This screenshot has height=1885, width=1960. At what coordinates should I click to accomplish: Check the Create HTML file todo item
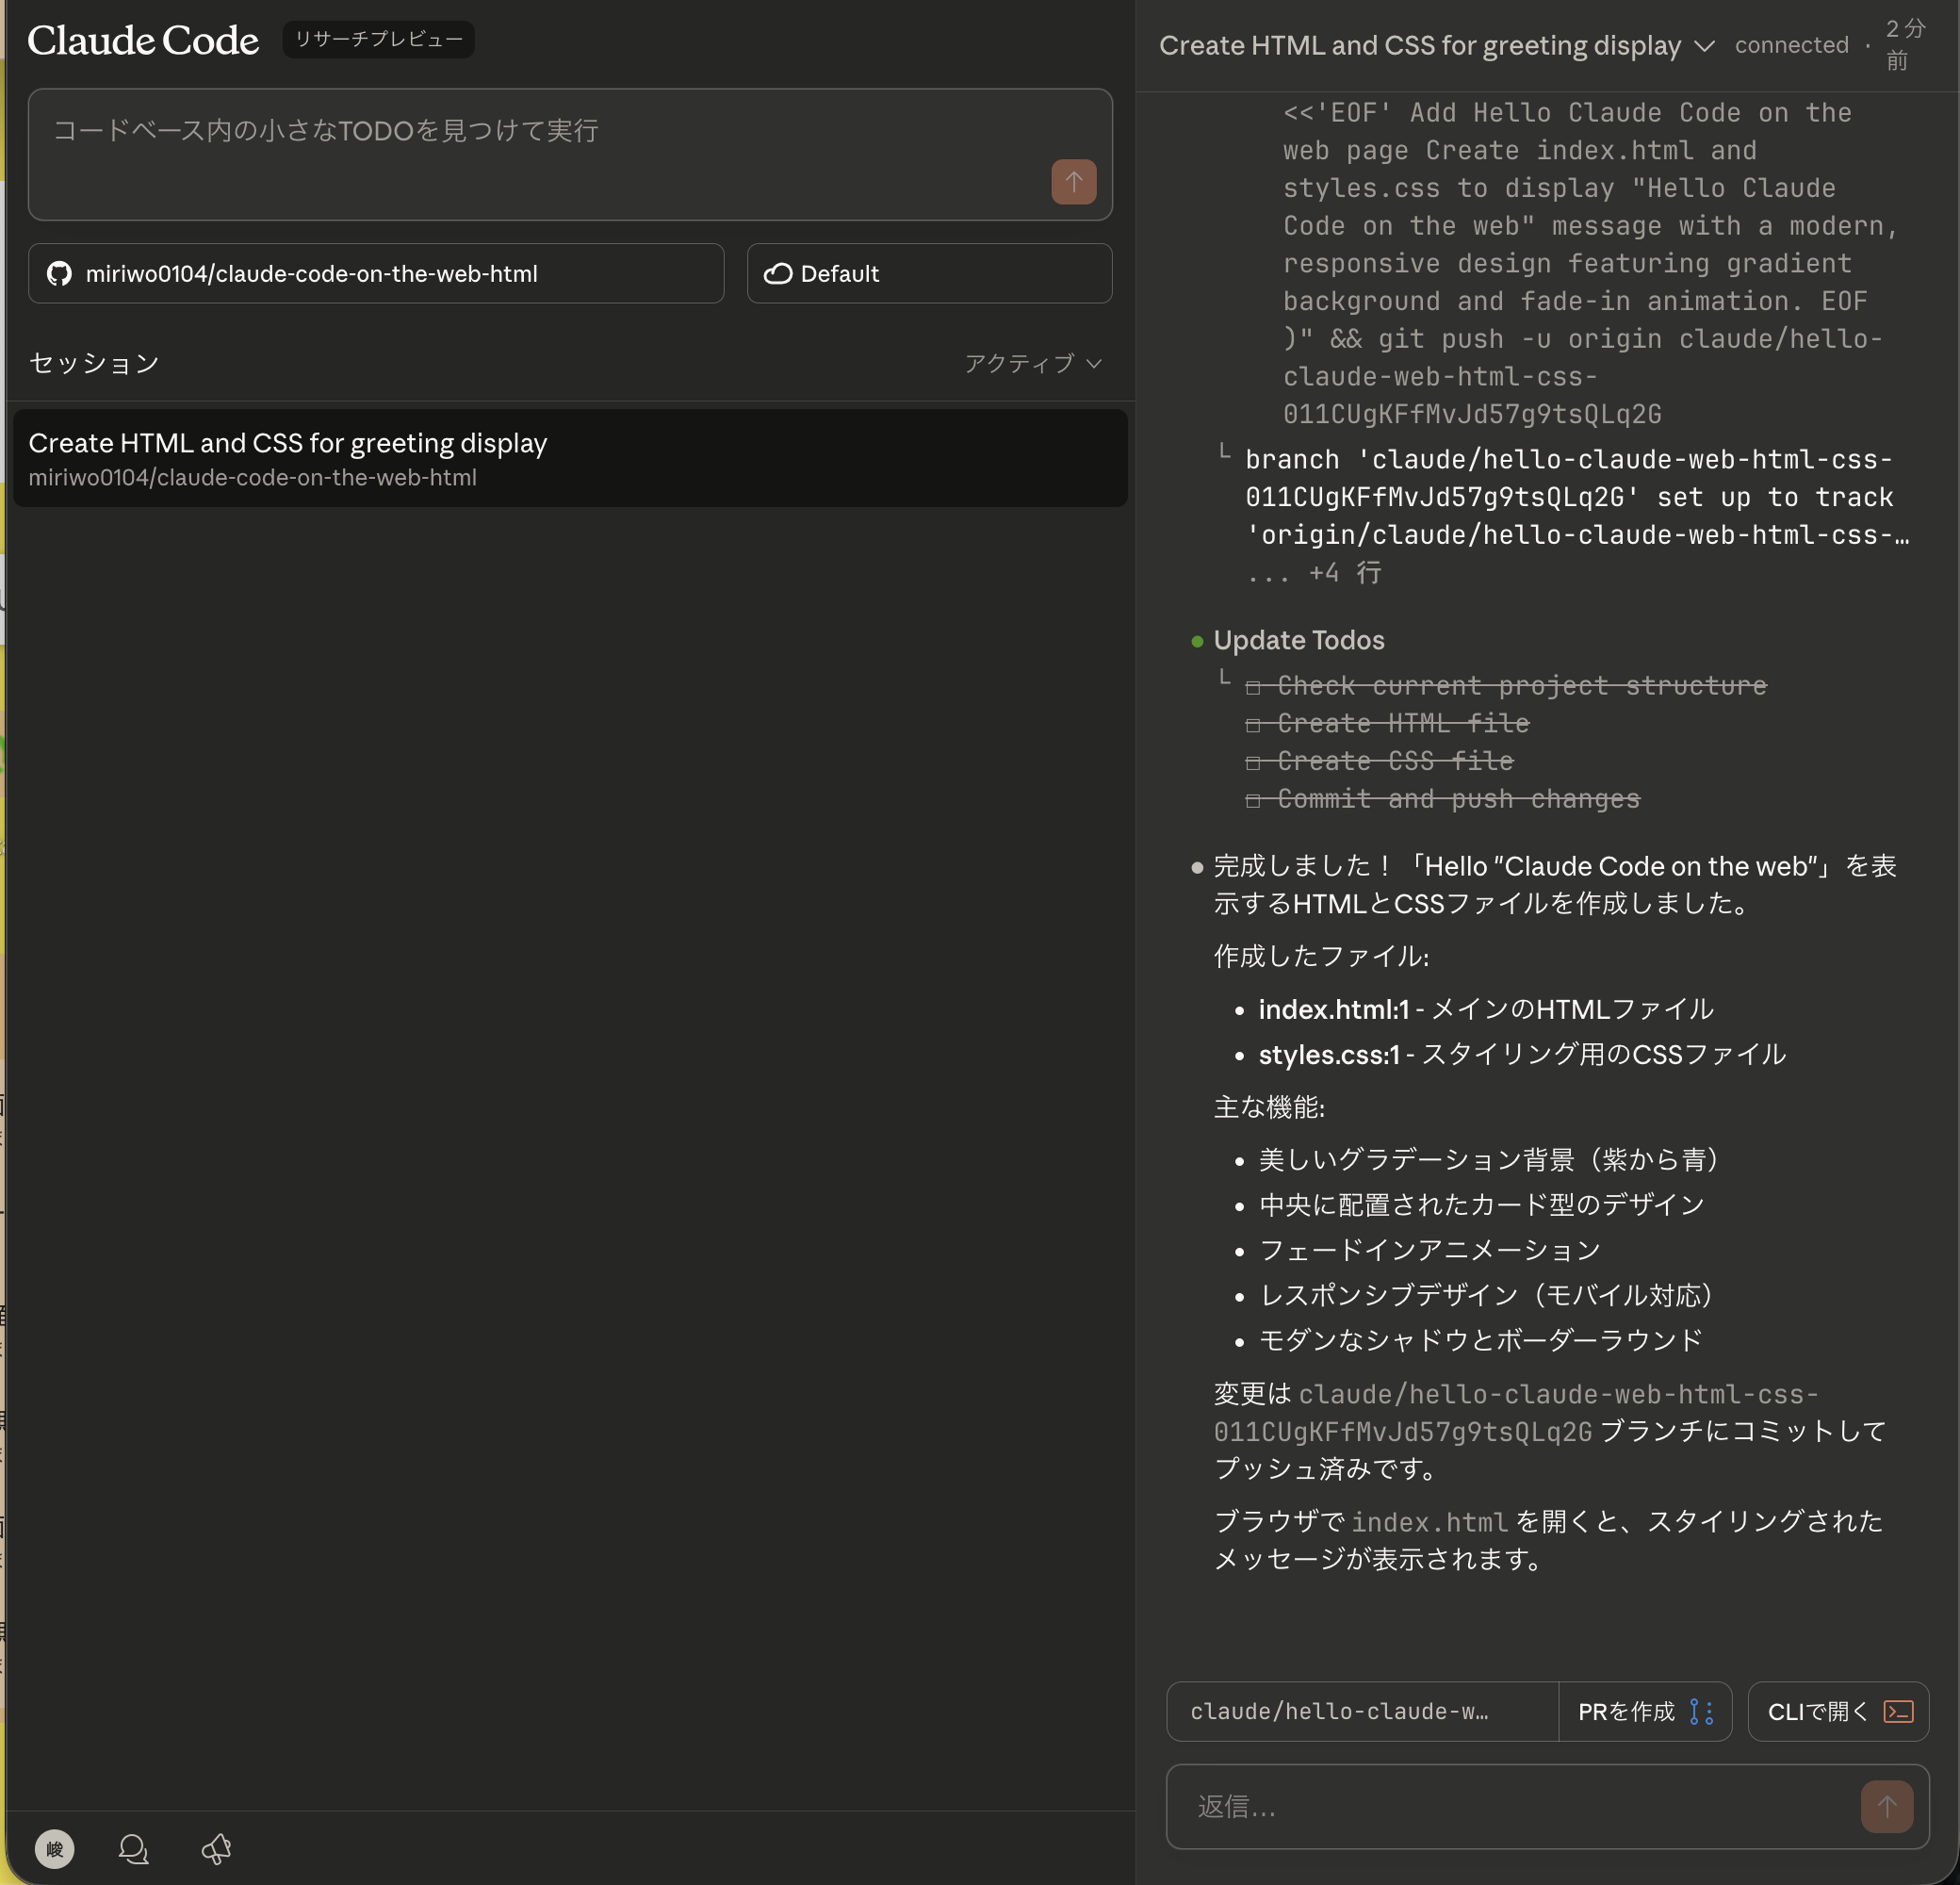coord(1254,722)
